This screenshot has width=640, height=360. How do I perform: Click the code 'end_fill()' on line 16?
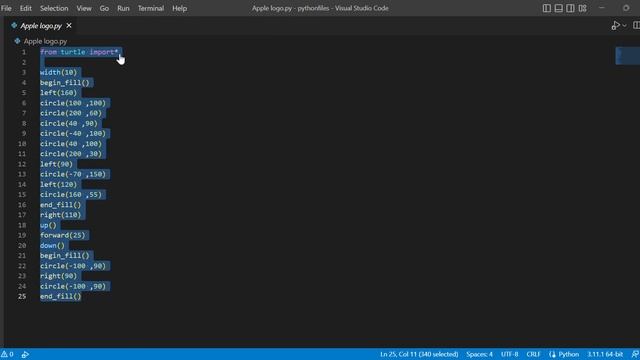click(60, 205)
